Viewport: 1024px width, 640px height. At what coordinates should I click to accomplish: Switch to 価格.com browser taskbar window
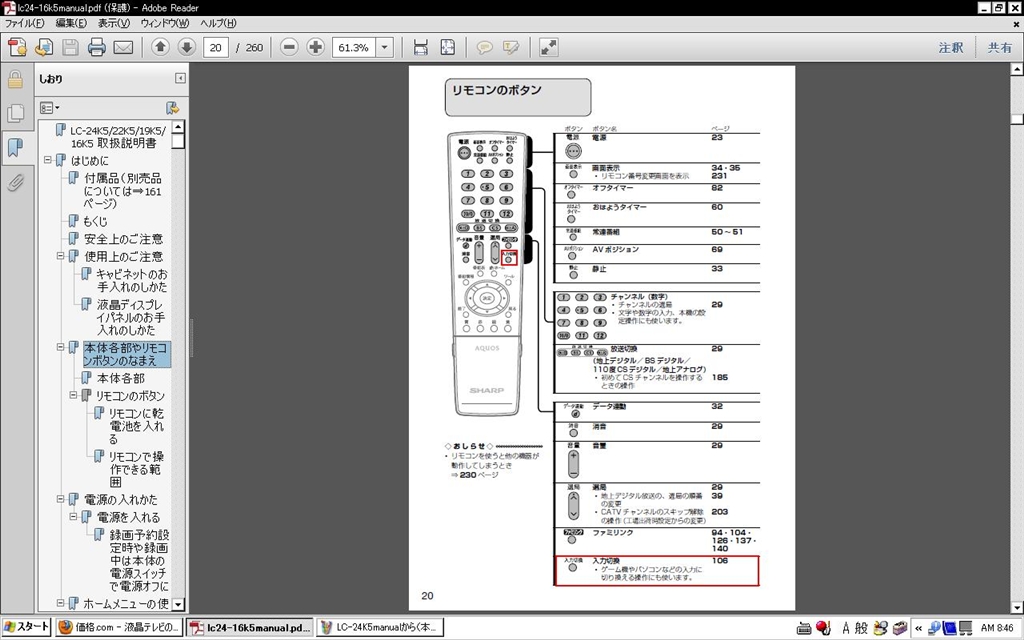click(118, 628)
